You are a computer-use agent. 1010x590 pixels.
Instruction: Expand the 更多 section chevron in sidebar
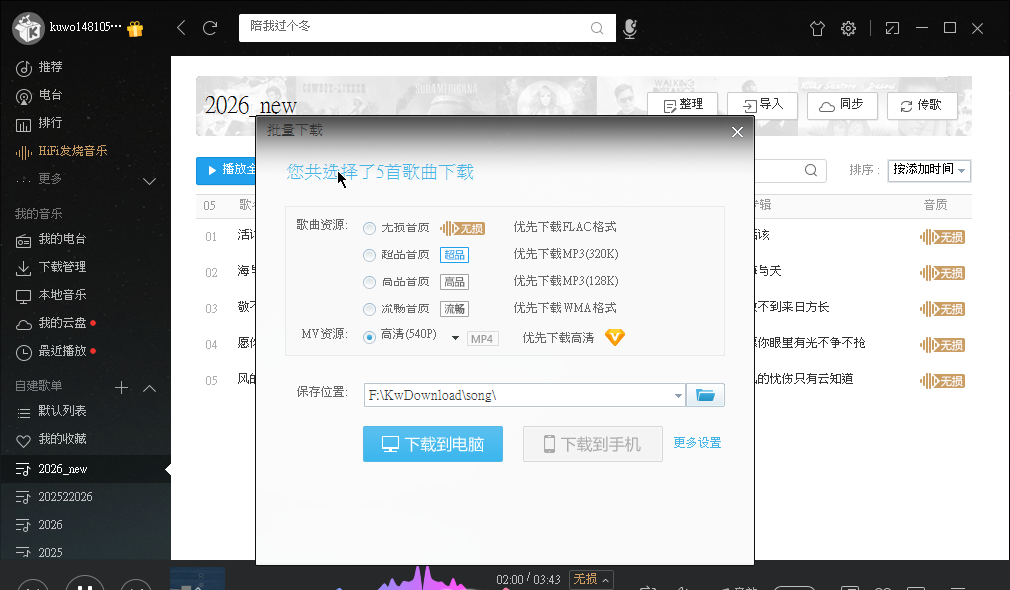tap(149, 181)
